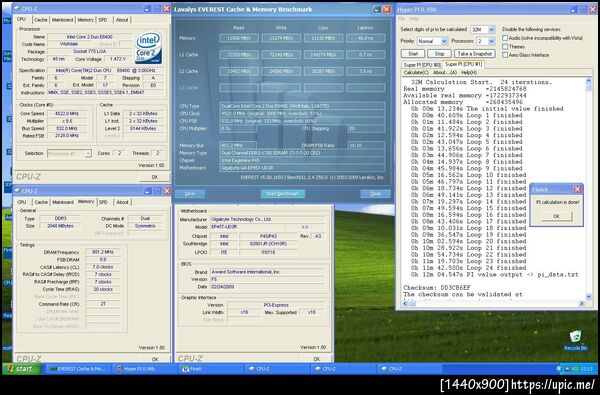The image size is (600, 395).
Task: Open the Priority dropdown set to Normal
Action: [432, 41]
